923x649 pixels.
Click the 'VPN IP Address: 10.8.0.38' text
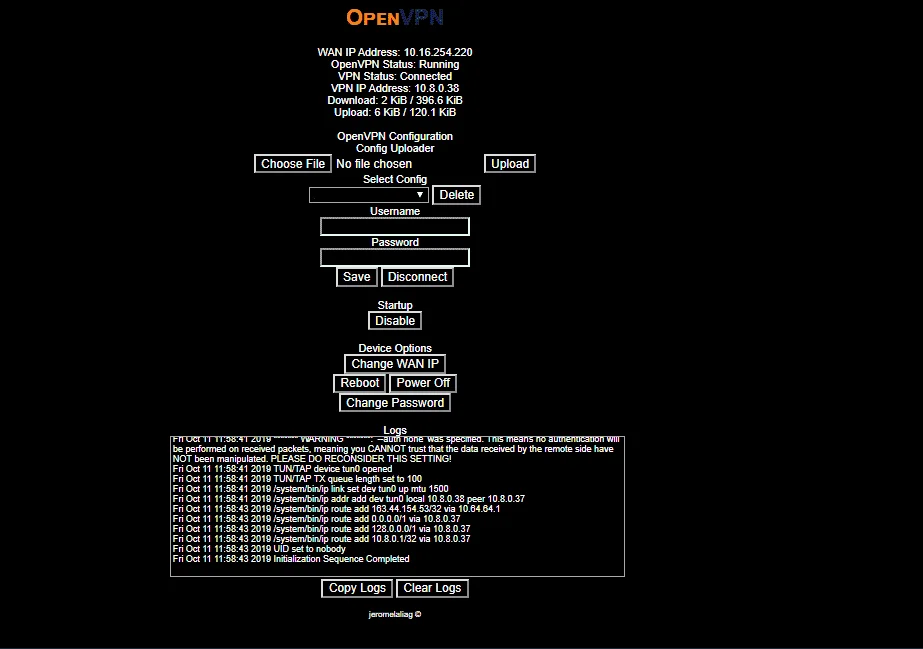click(x=395, y=88)
